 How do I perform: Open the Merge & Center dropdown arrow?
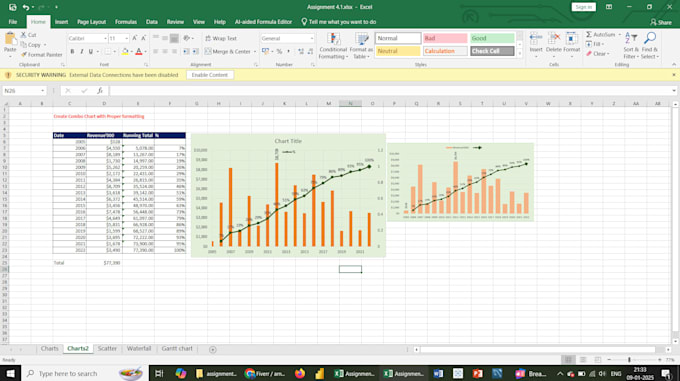tap(255, 52)
